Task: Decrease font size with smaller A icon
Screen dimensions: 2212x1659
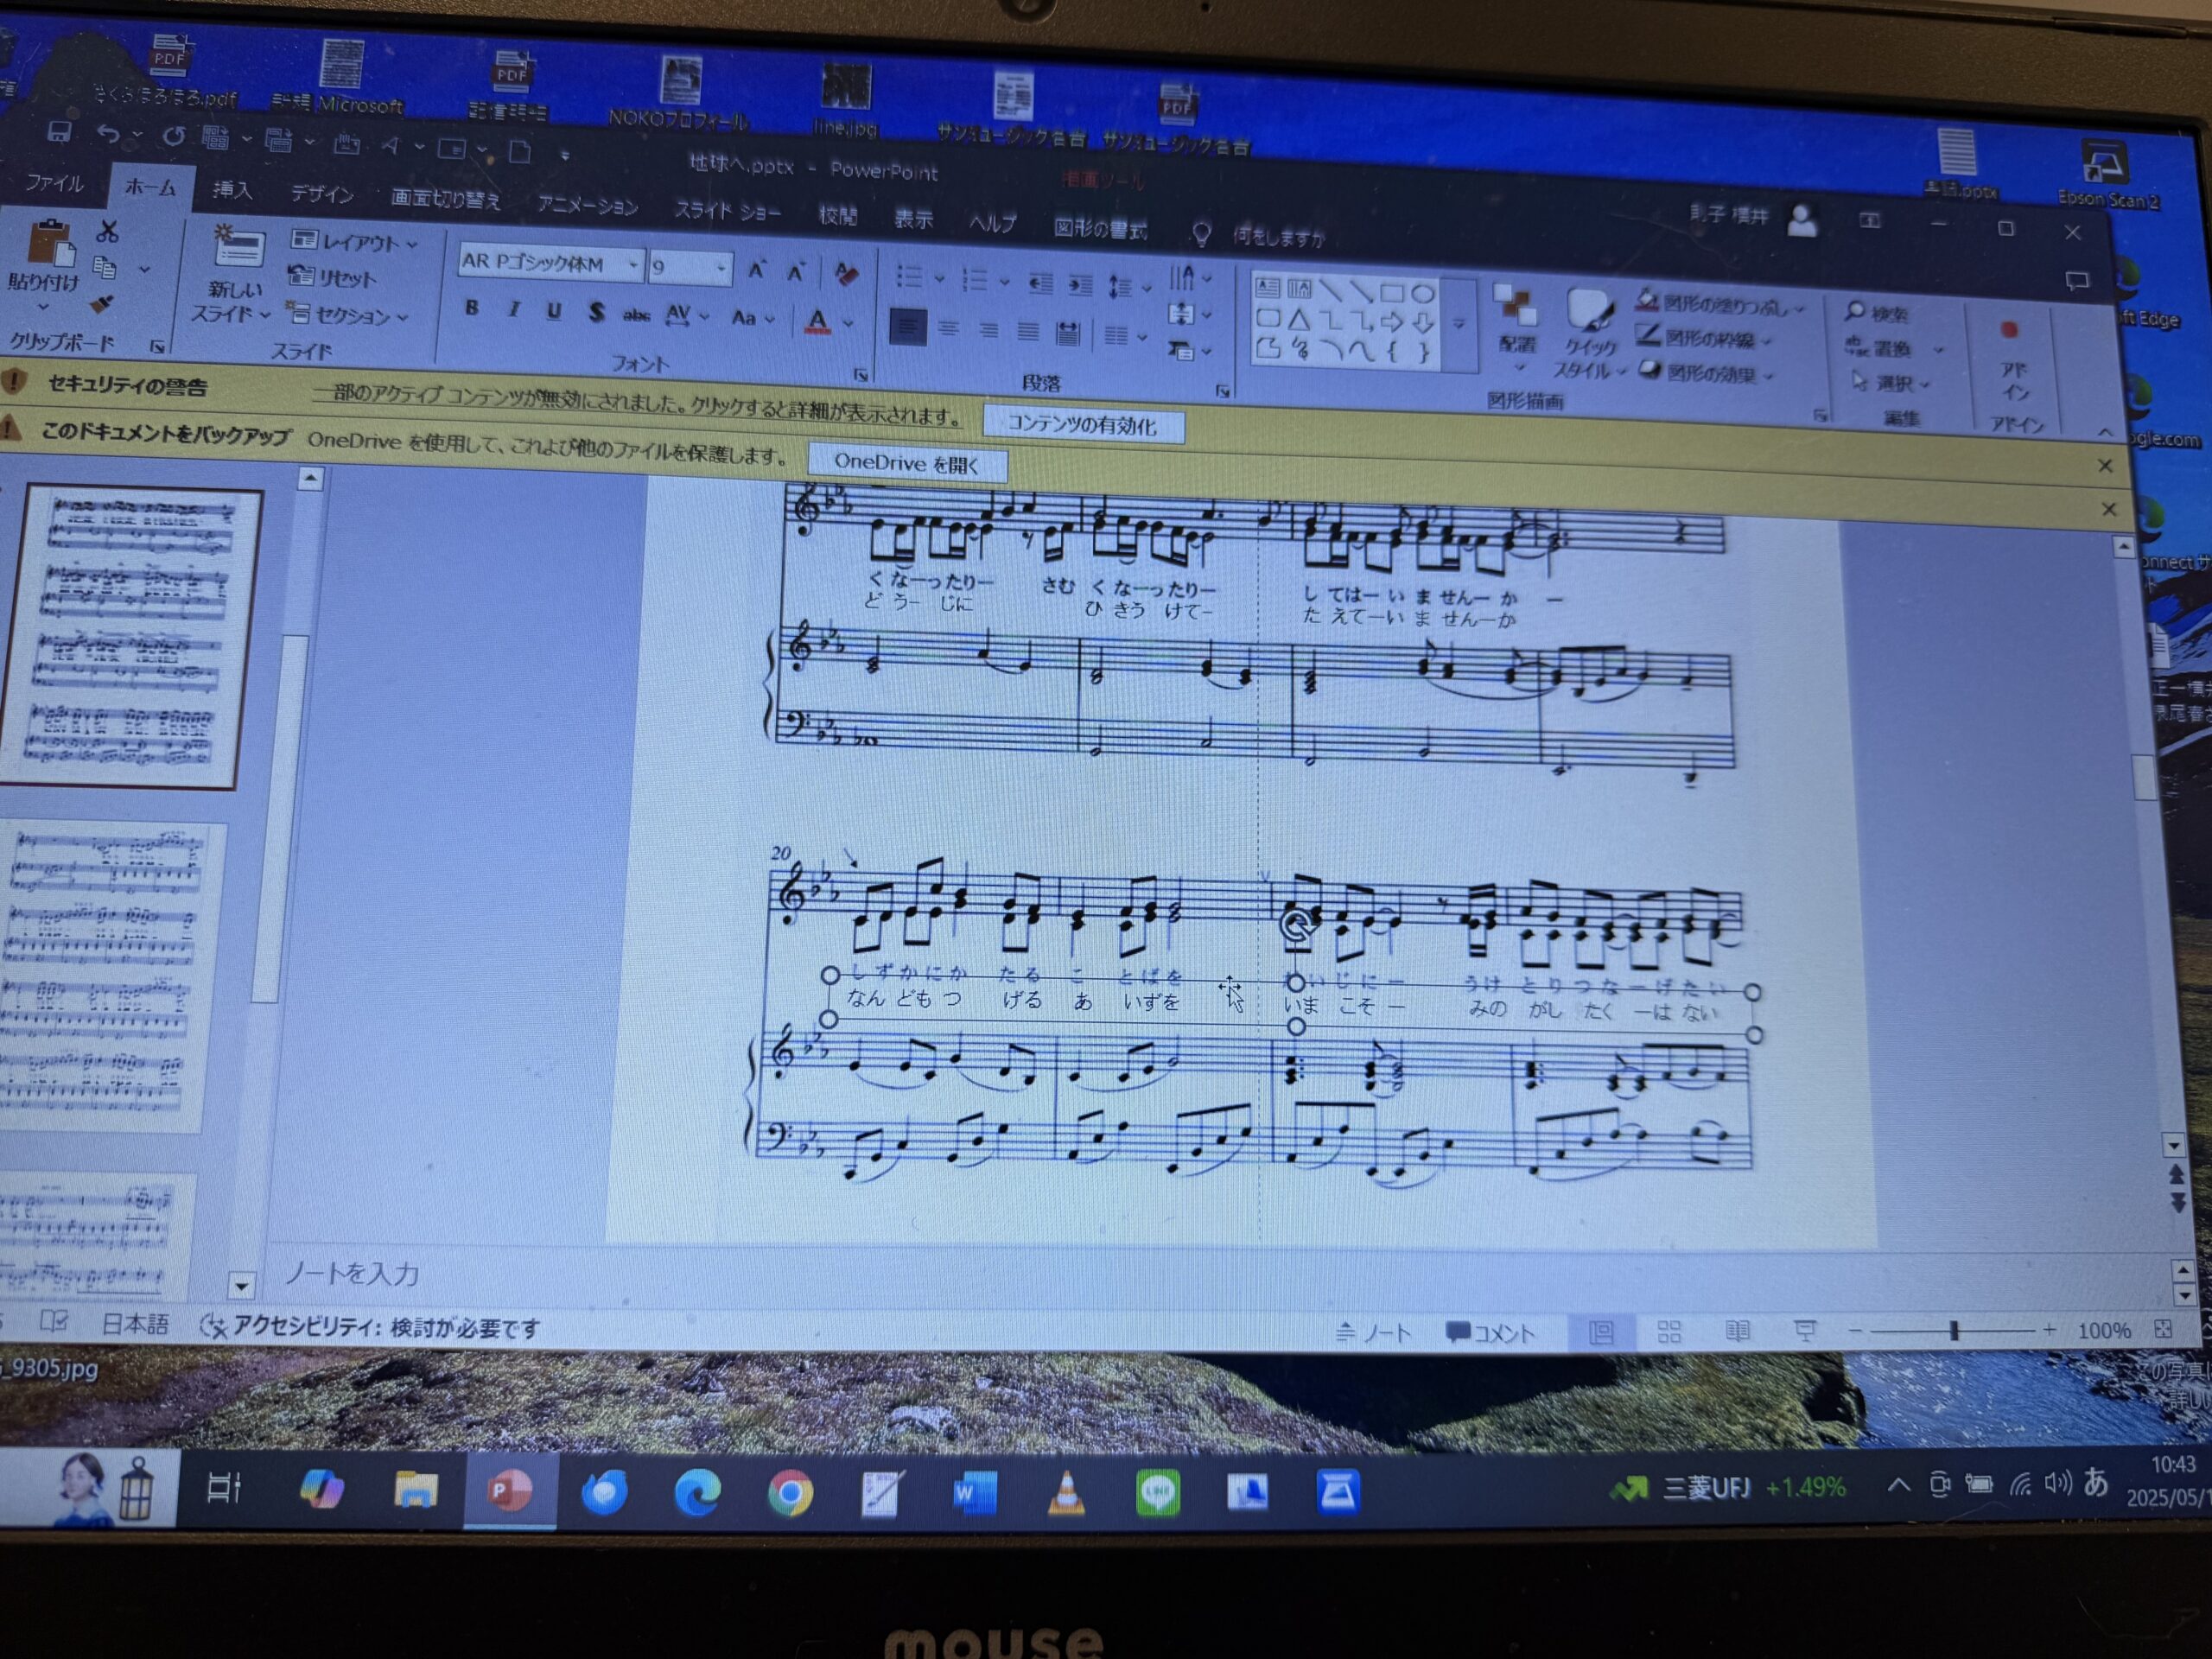Action: click(x=796, y=271)
